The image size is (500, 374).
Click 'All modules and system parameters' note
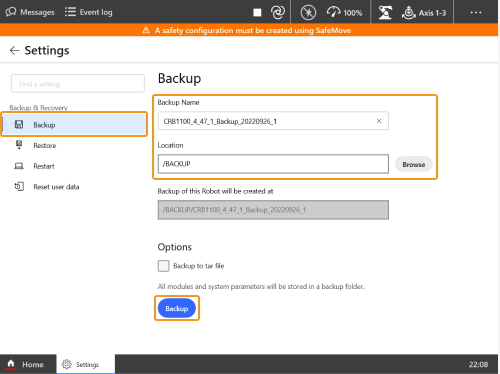261,286
